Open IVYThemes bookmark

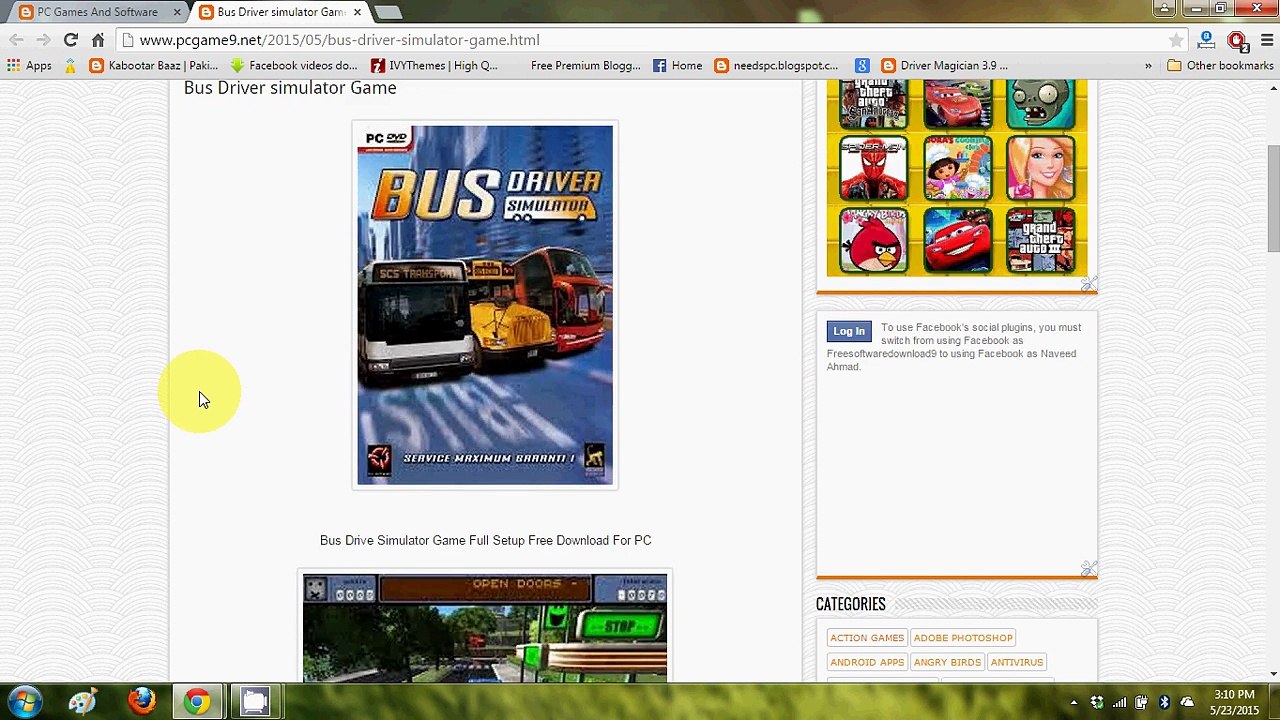[x=433, y=66]
